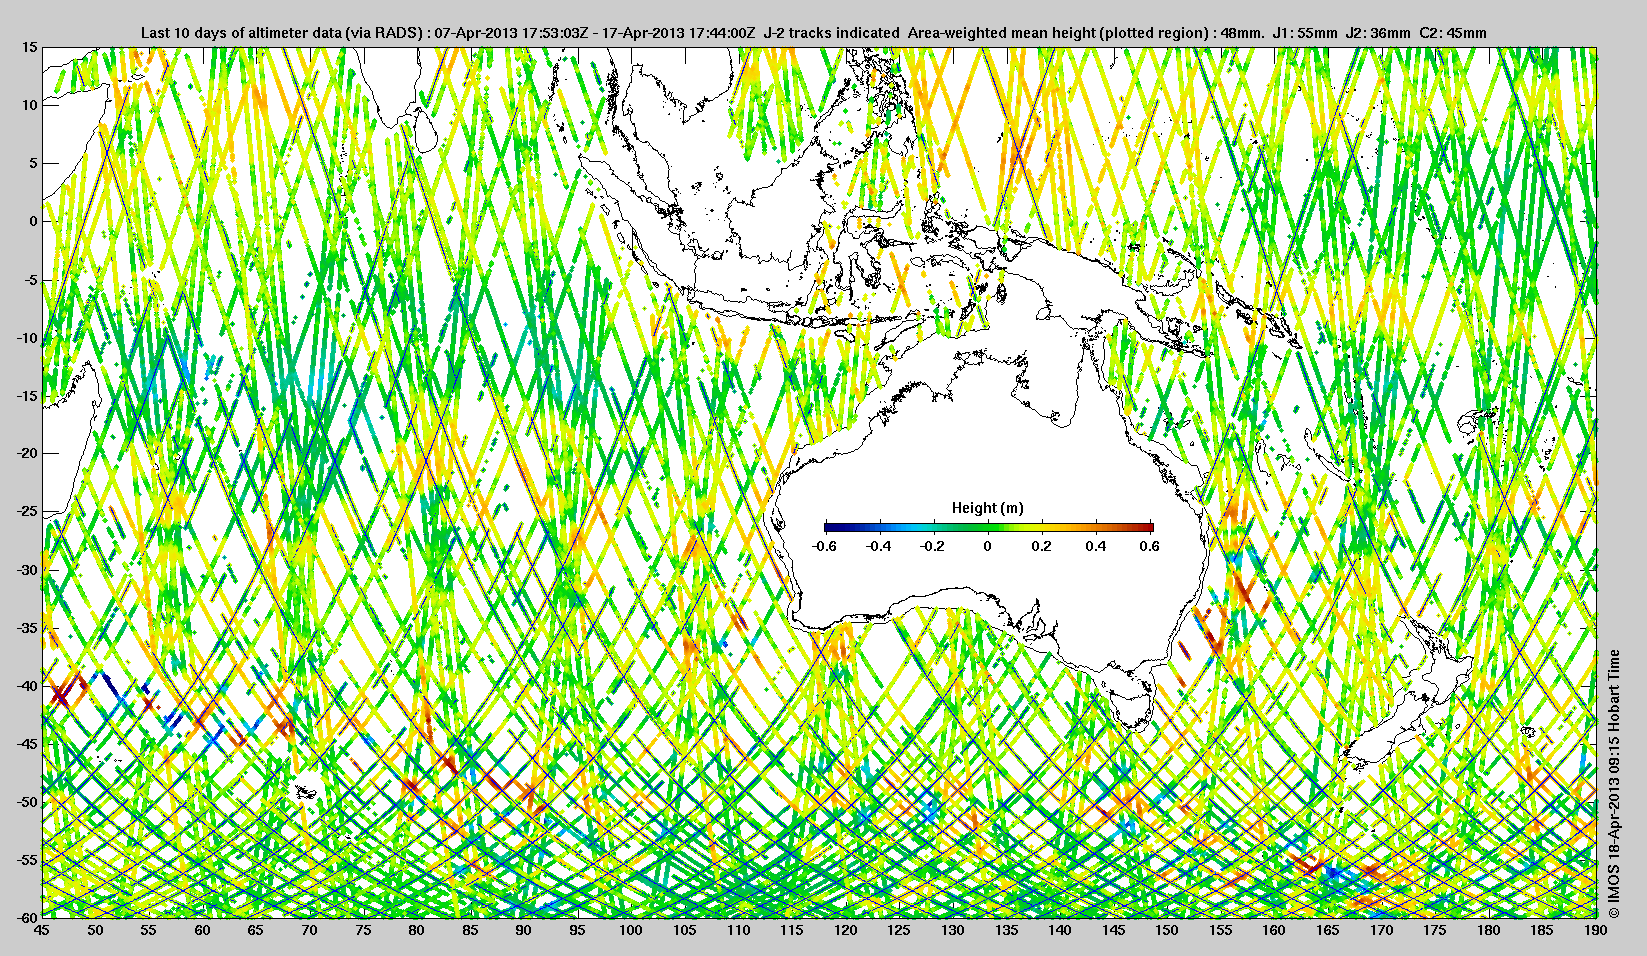Click longitude tick label '115' on bottom axis

coord(792,931)
